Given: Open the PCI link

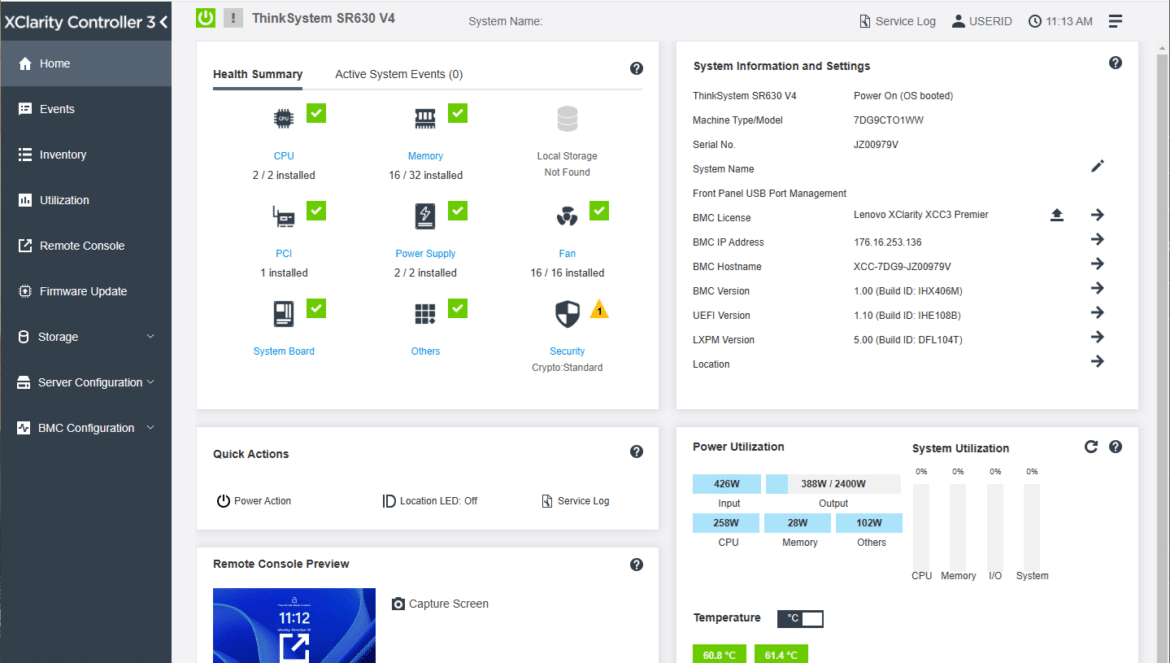Looking at the screenshot, I should [x=284, y=254].
